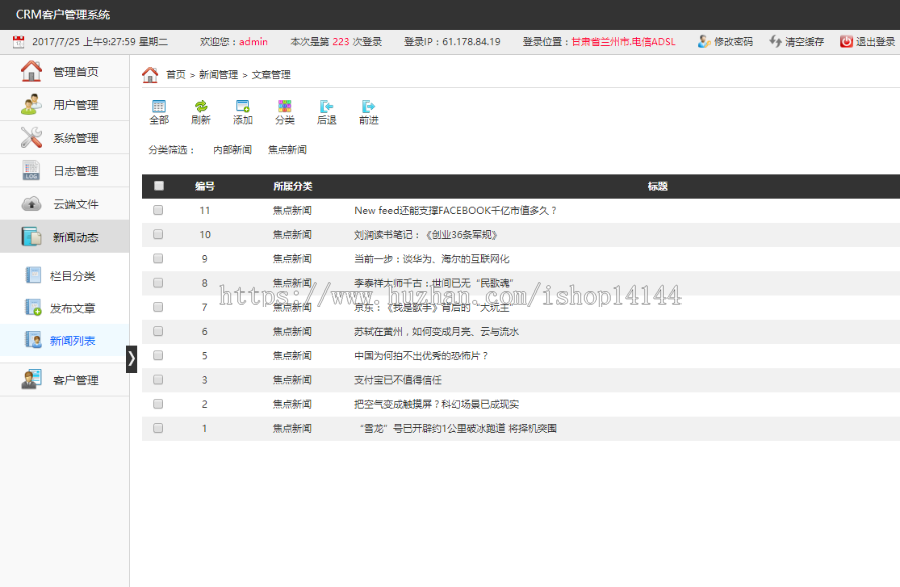Image resolution: width=900 pixels, height=587 pixels.
Task: Click the 客户管理 customer icon
Action: [x=31, y=379]
